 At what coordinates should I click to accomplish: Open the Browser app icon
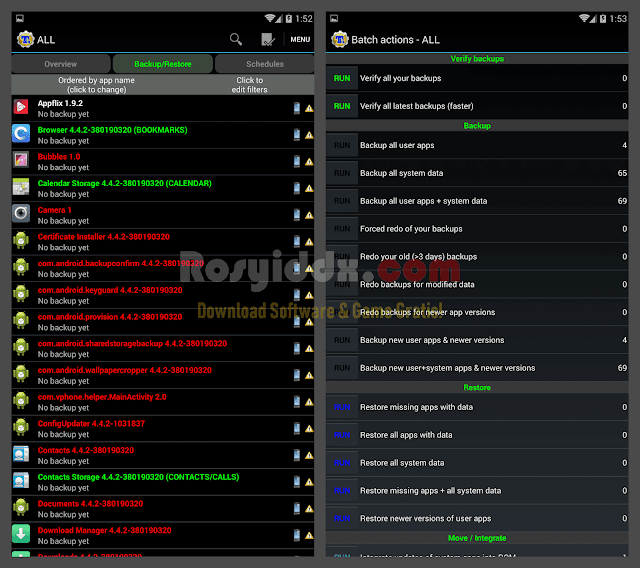click(21, 134)
